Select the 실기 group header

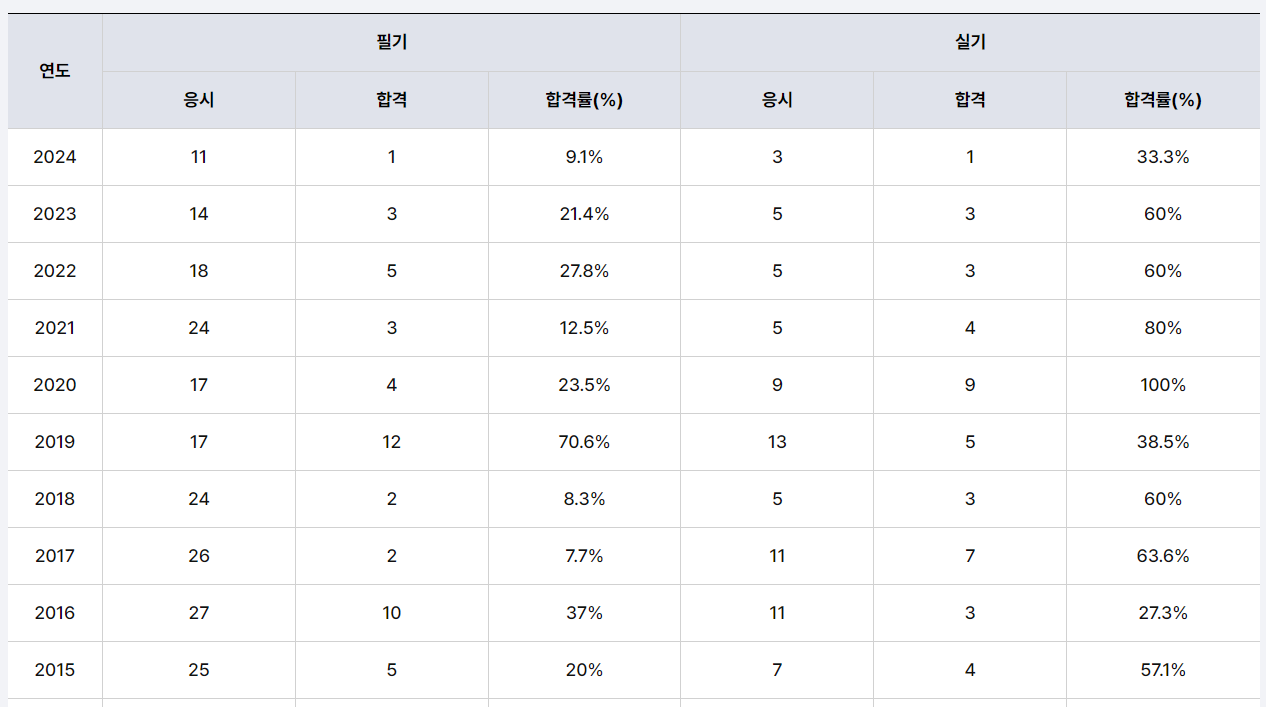[x=970, y=42]
